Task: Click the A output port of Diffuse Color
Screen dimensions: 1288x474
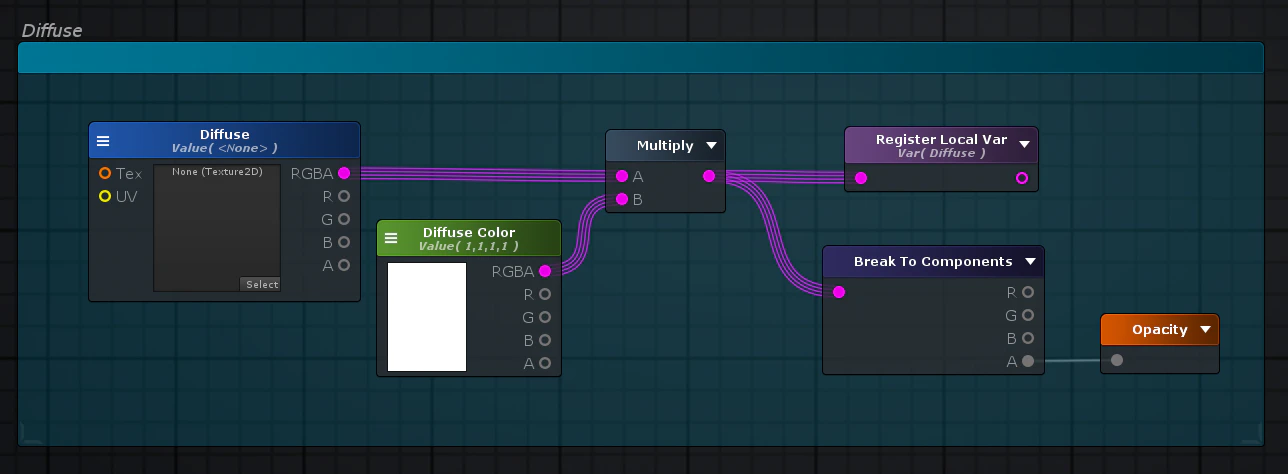Action: 545,364
